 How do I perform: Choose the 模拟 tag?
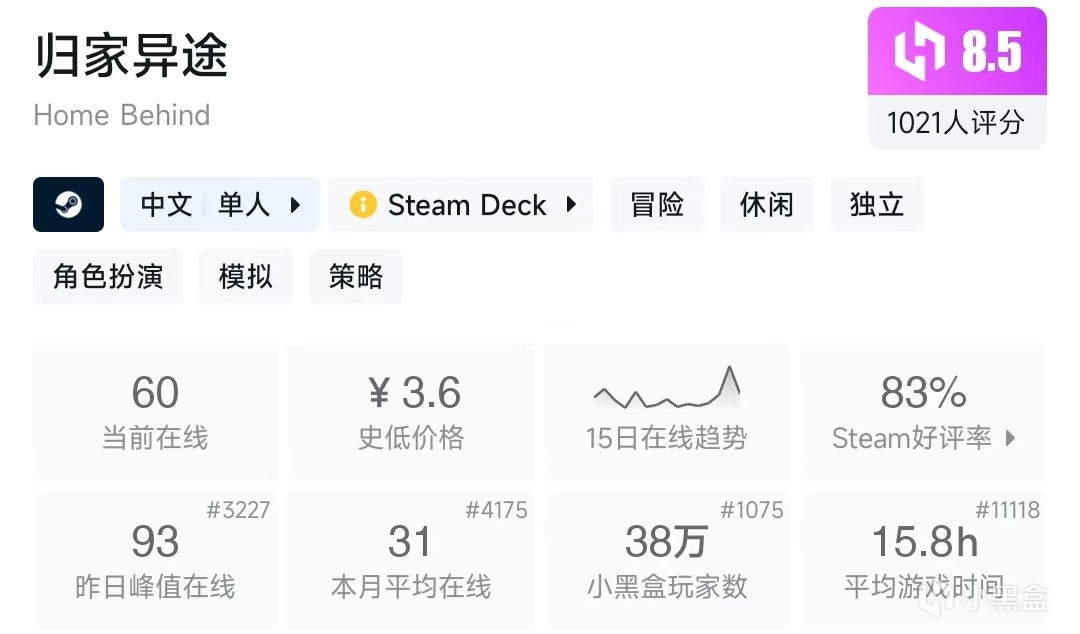pos(246,276)
